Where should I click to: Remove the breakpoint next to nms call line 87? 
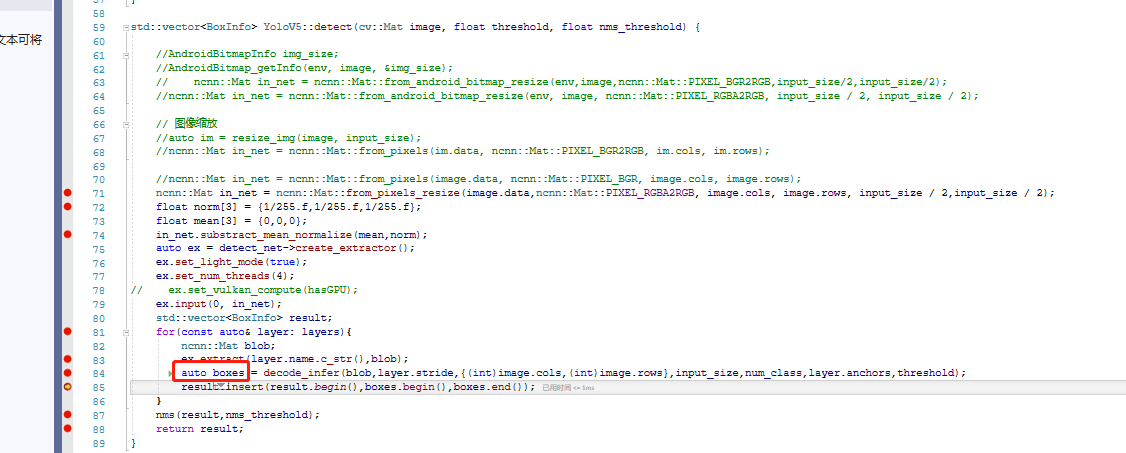[x=68, y=415]
